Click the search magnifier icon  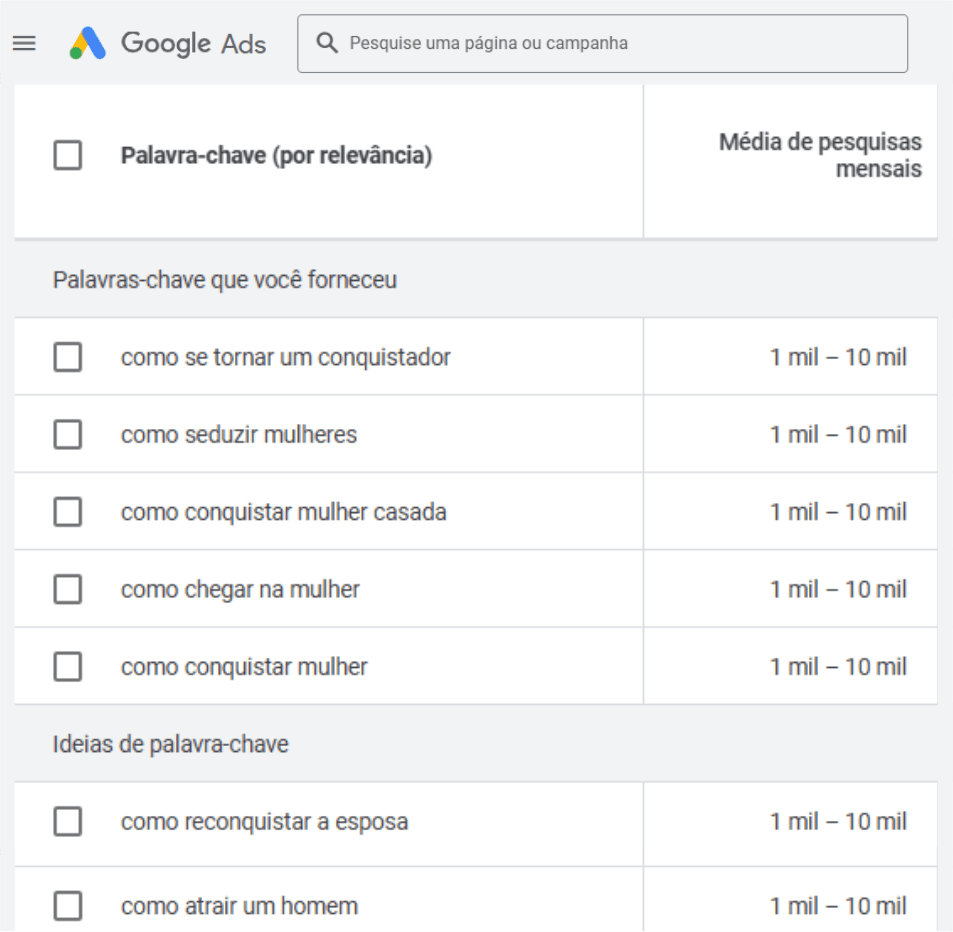coord(327,43)
